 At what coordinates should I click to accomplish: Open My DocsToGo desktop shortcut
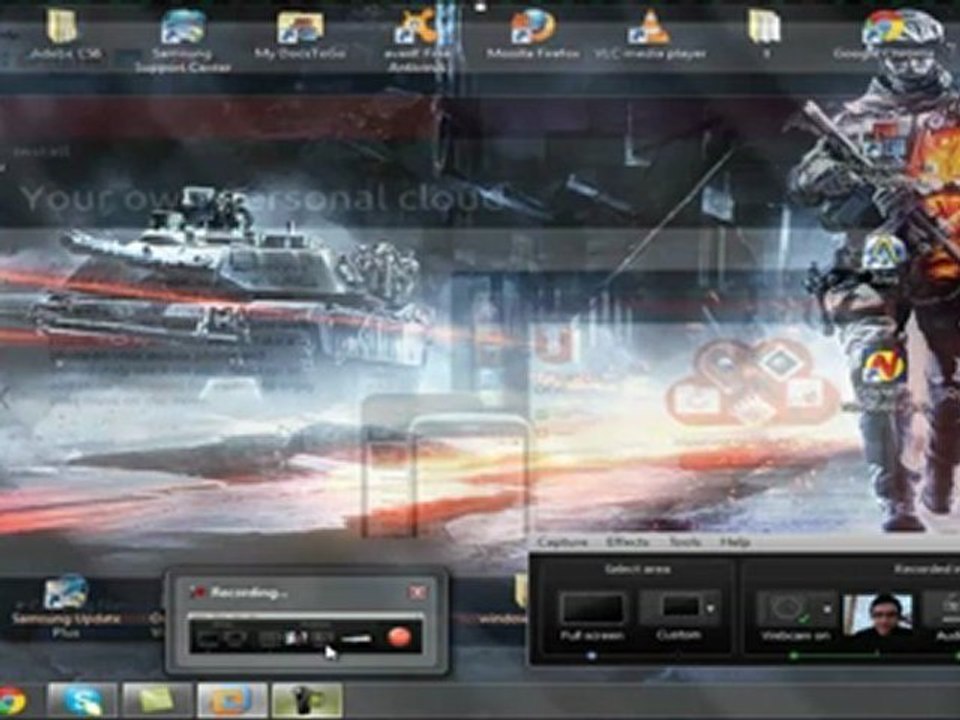[300, 34]
